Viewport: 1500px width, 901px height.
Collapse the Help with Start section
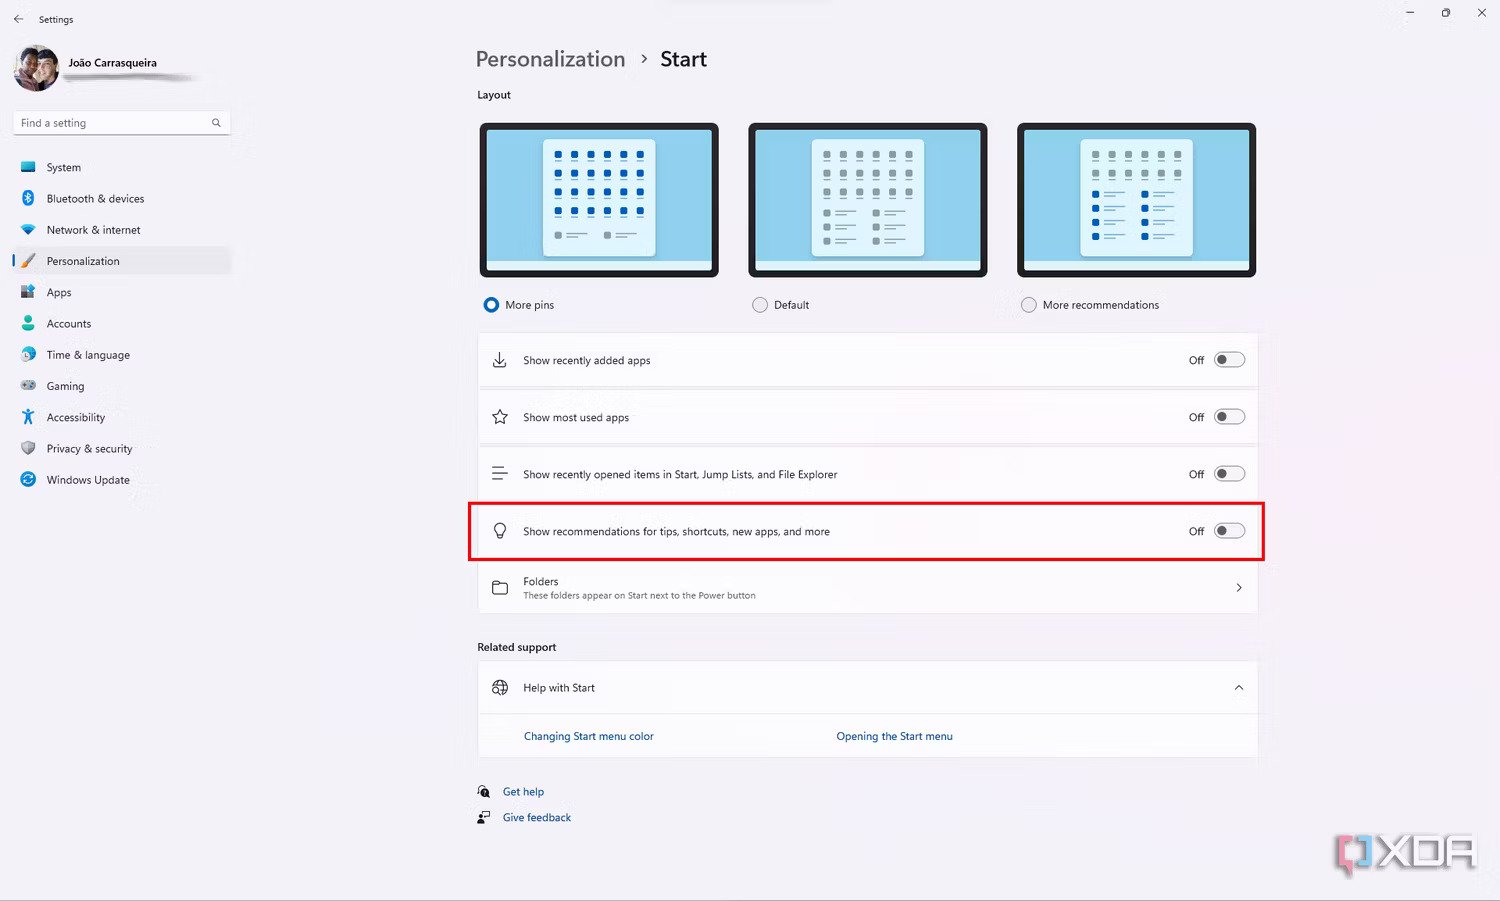click(x=1239, y=688)
